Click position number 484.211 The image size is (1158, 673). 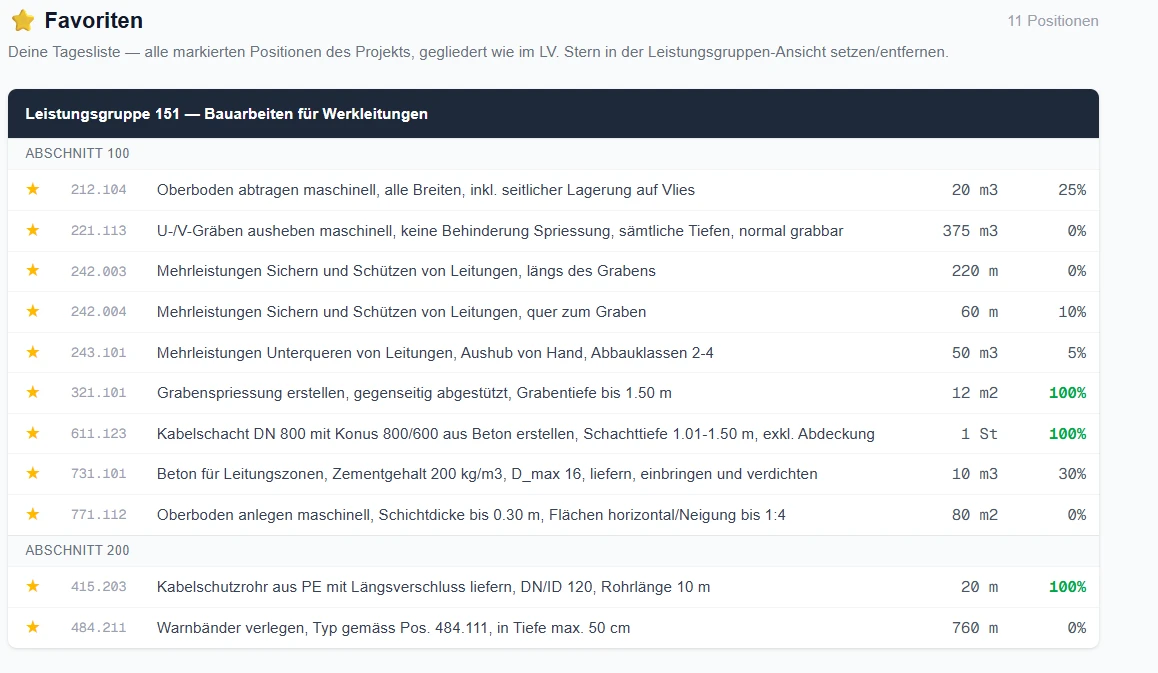pyautogui.click(x=98, y=628)
